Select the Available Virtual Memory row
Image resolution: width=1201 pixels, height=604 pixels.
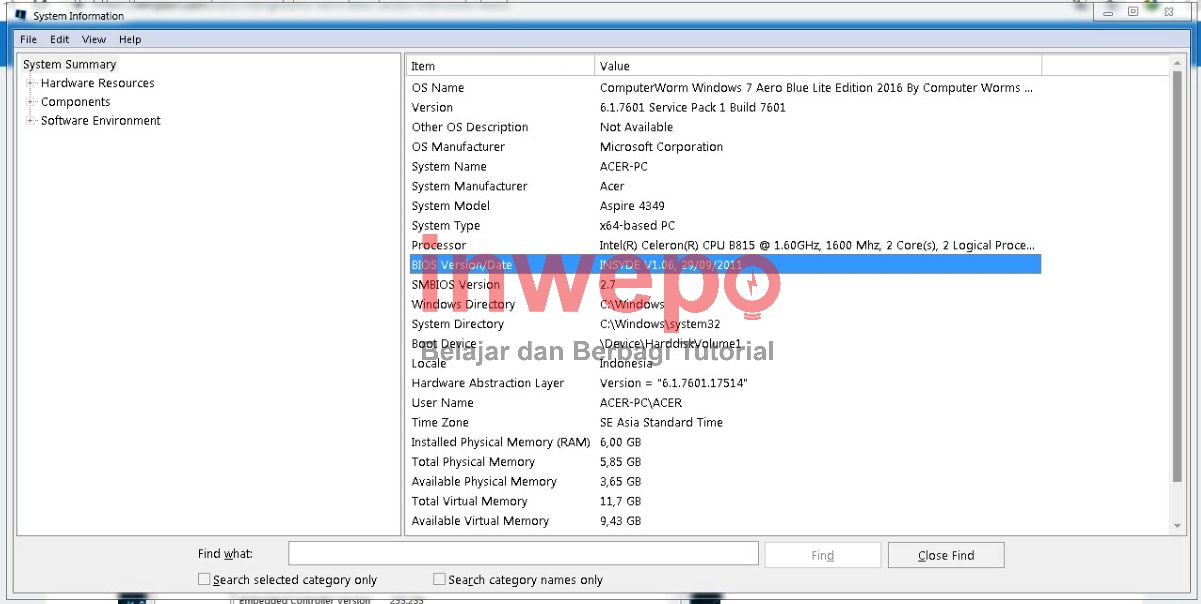point(724,521)
